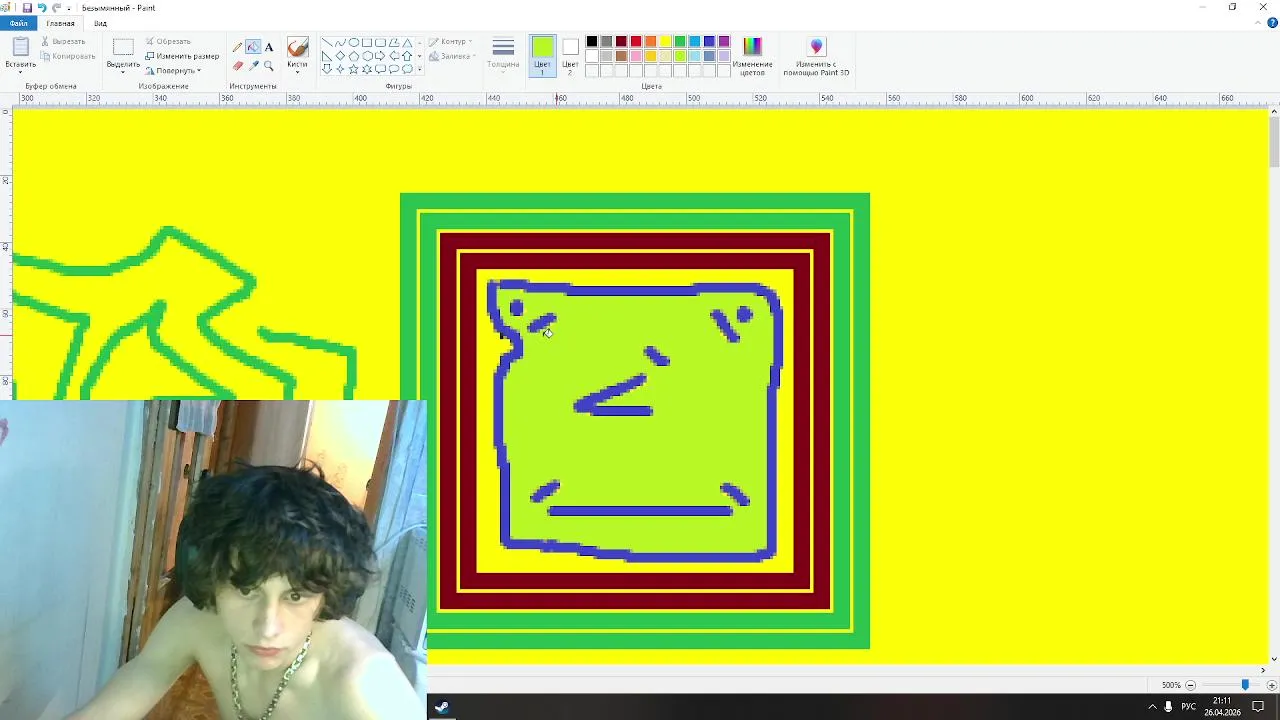Open the File (Файл) menu
The width and height of the screenshot is (1280, 720).
(x=19, y=23)
